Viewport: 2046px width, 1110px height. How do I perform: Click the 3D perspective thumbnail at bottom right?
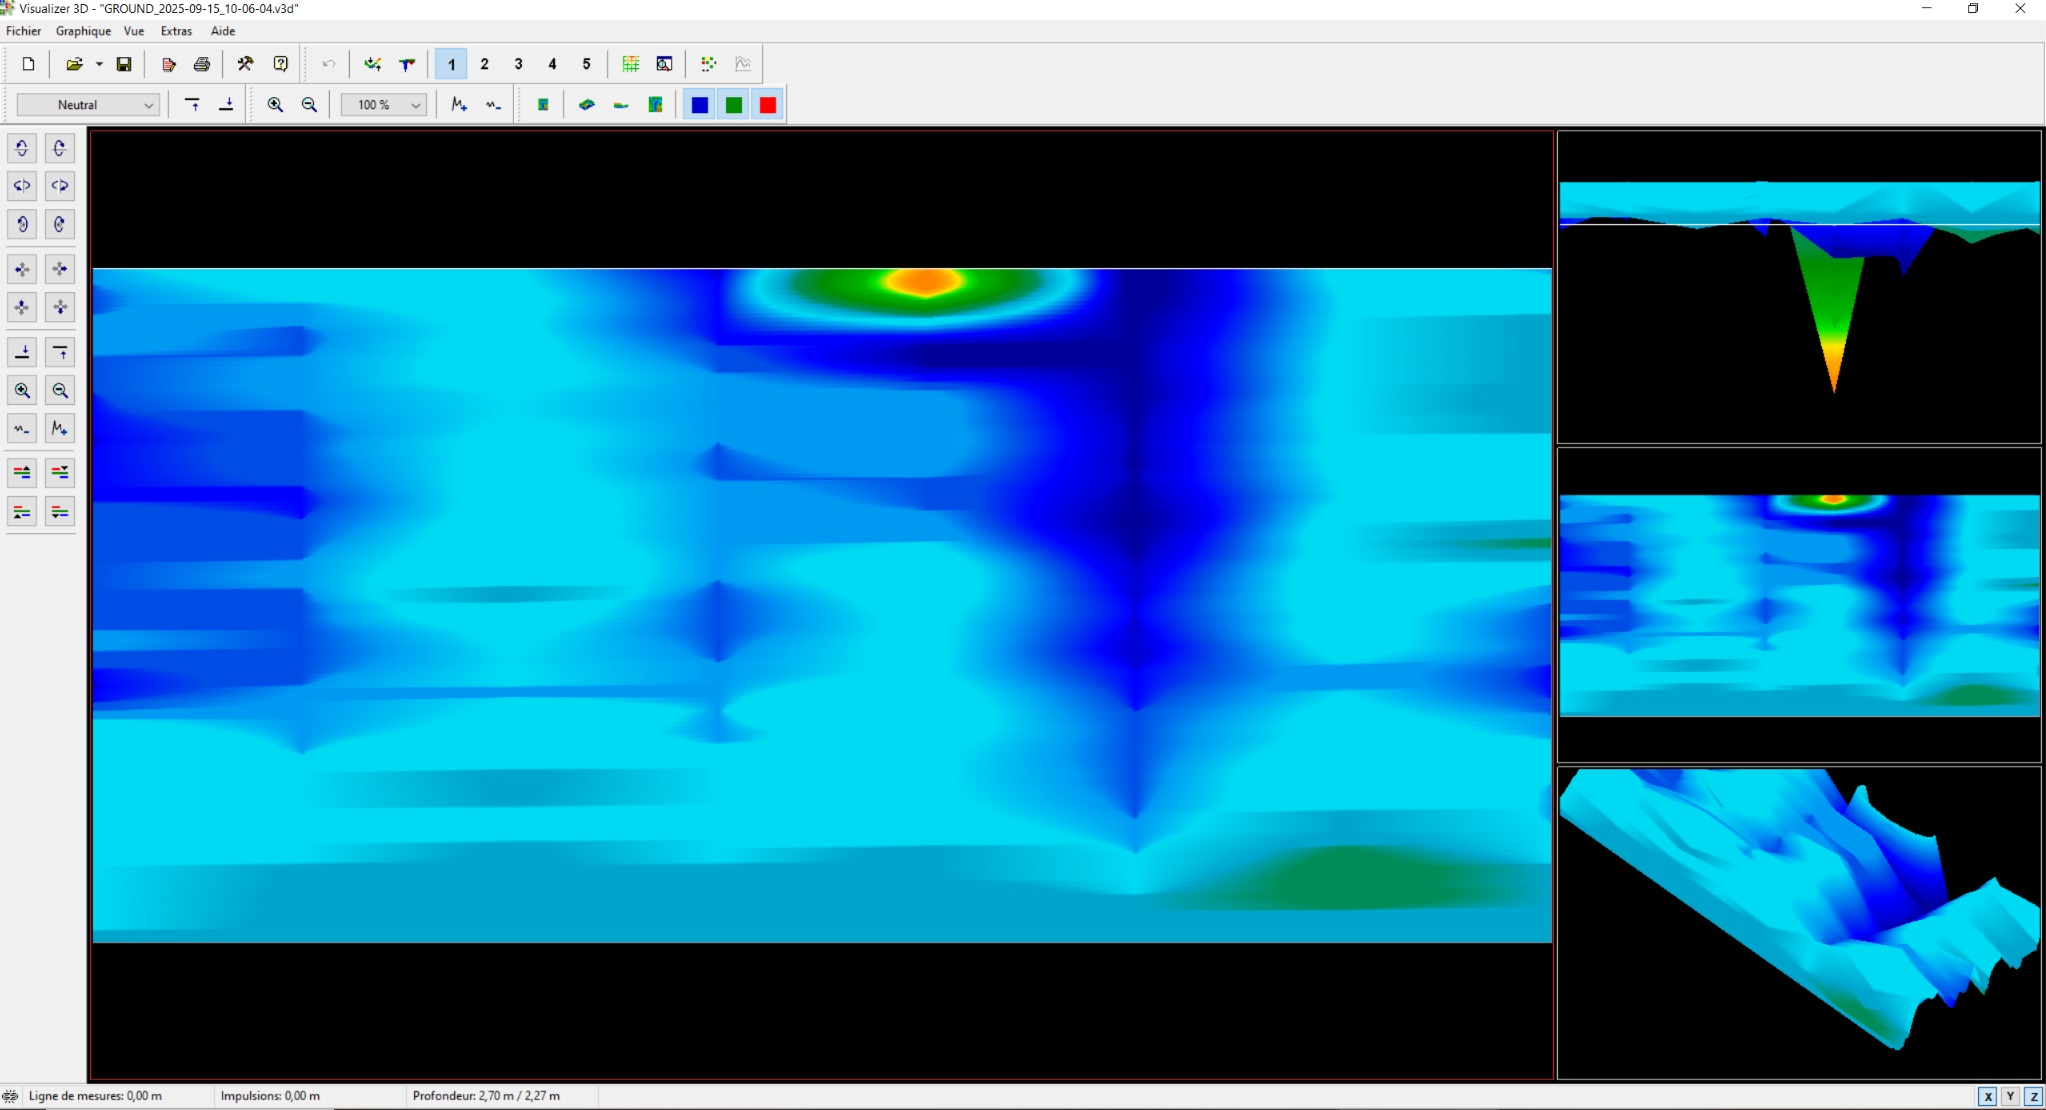click(1798, 922)
